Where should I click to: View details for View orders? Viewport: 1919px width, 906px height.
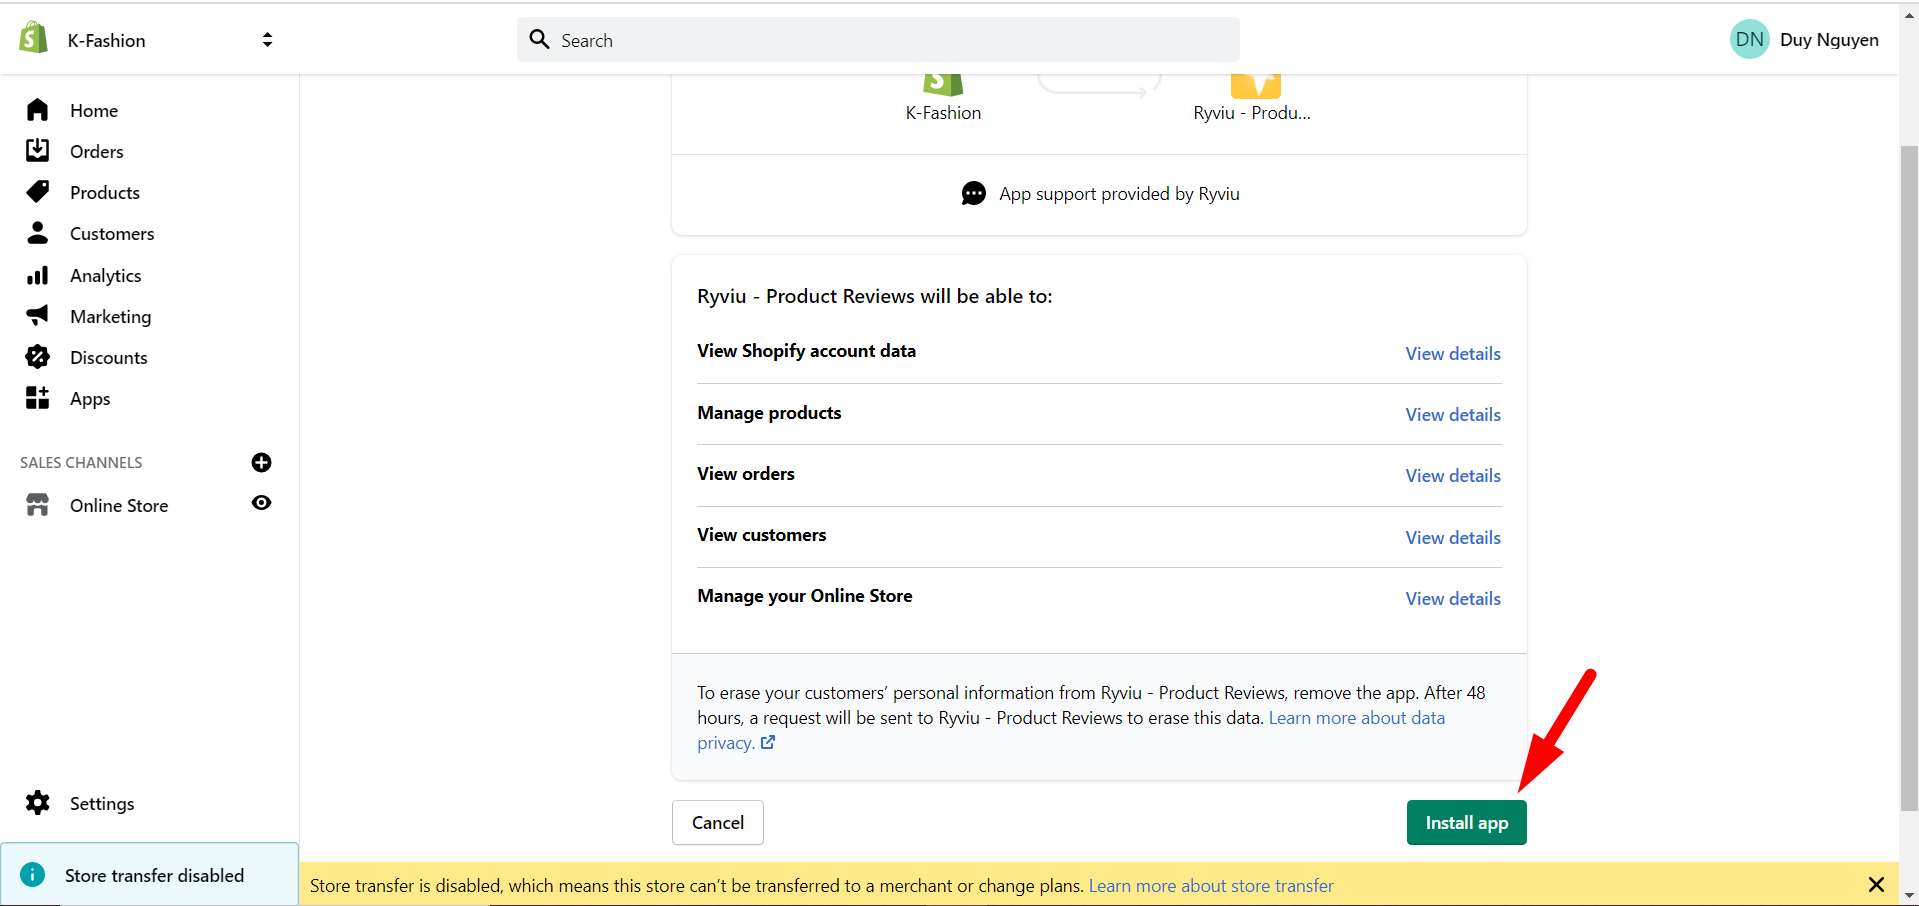click(x=1453, y=476)
